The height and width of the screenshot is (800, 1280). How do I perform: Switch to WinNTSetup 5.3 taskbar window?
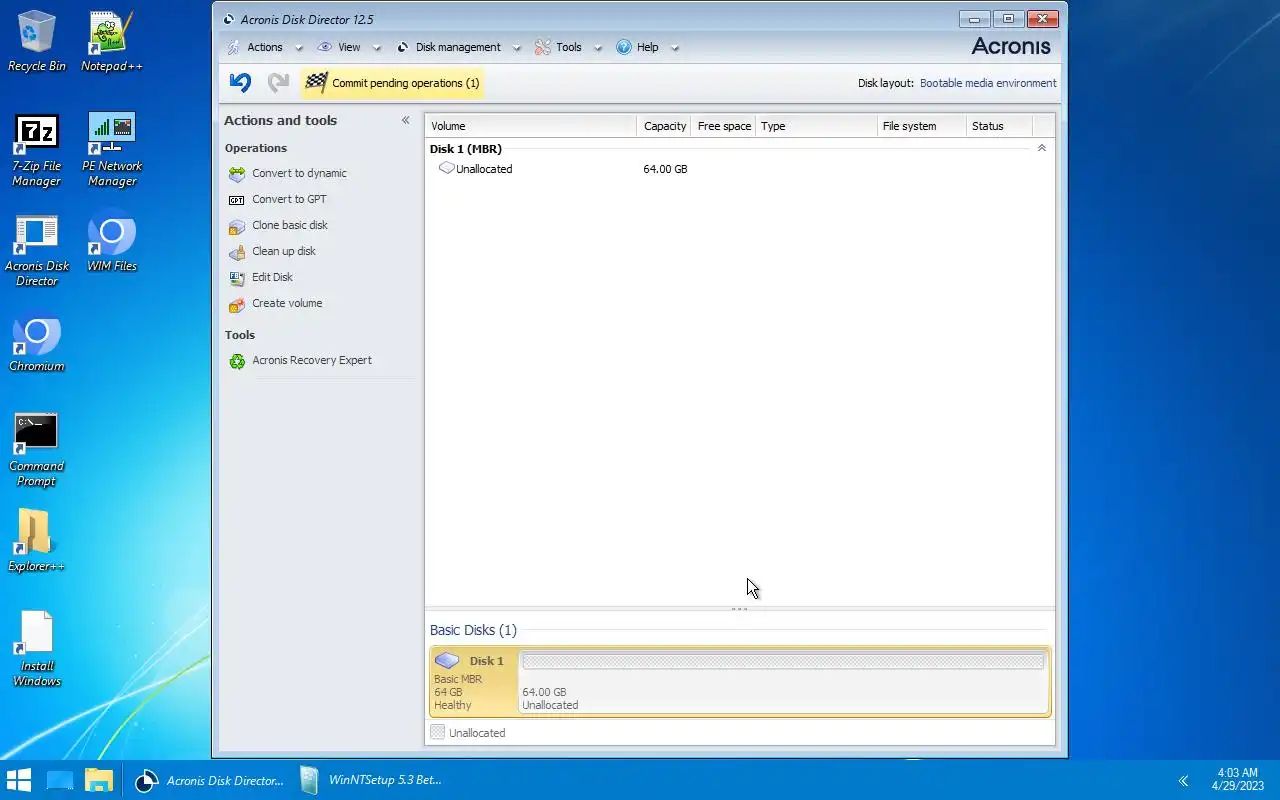coord(372,780)
